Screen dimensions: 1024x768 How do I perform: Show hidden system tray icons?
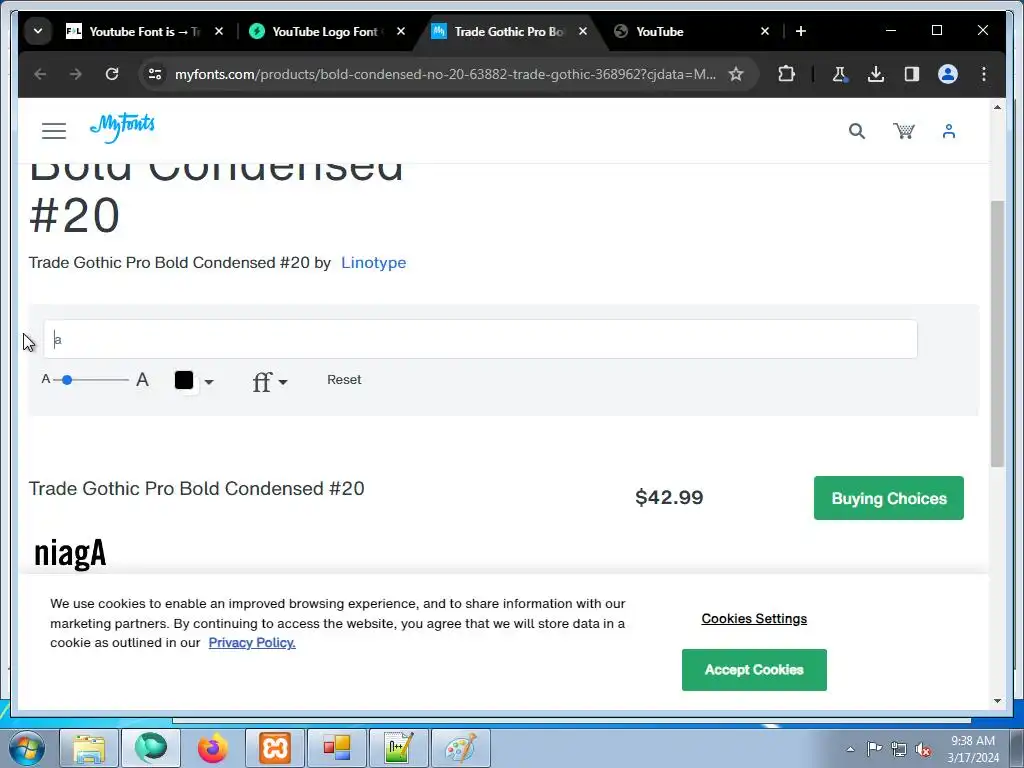(850, 749)
